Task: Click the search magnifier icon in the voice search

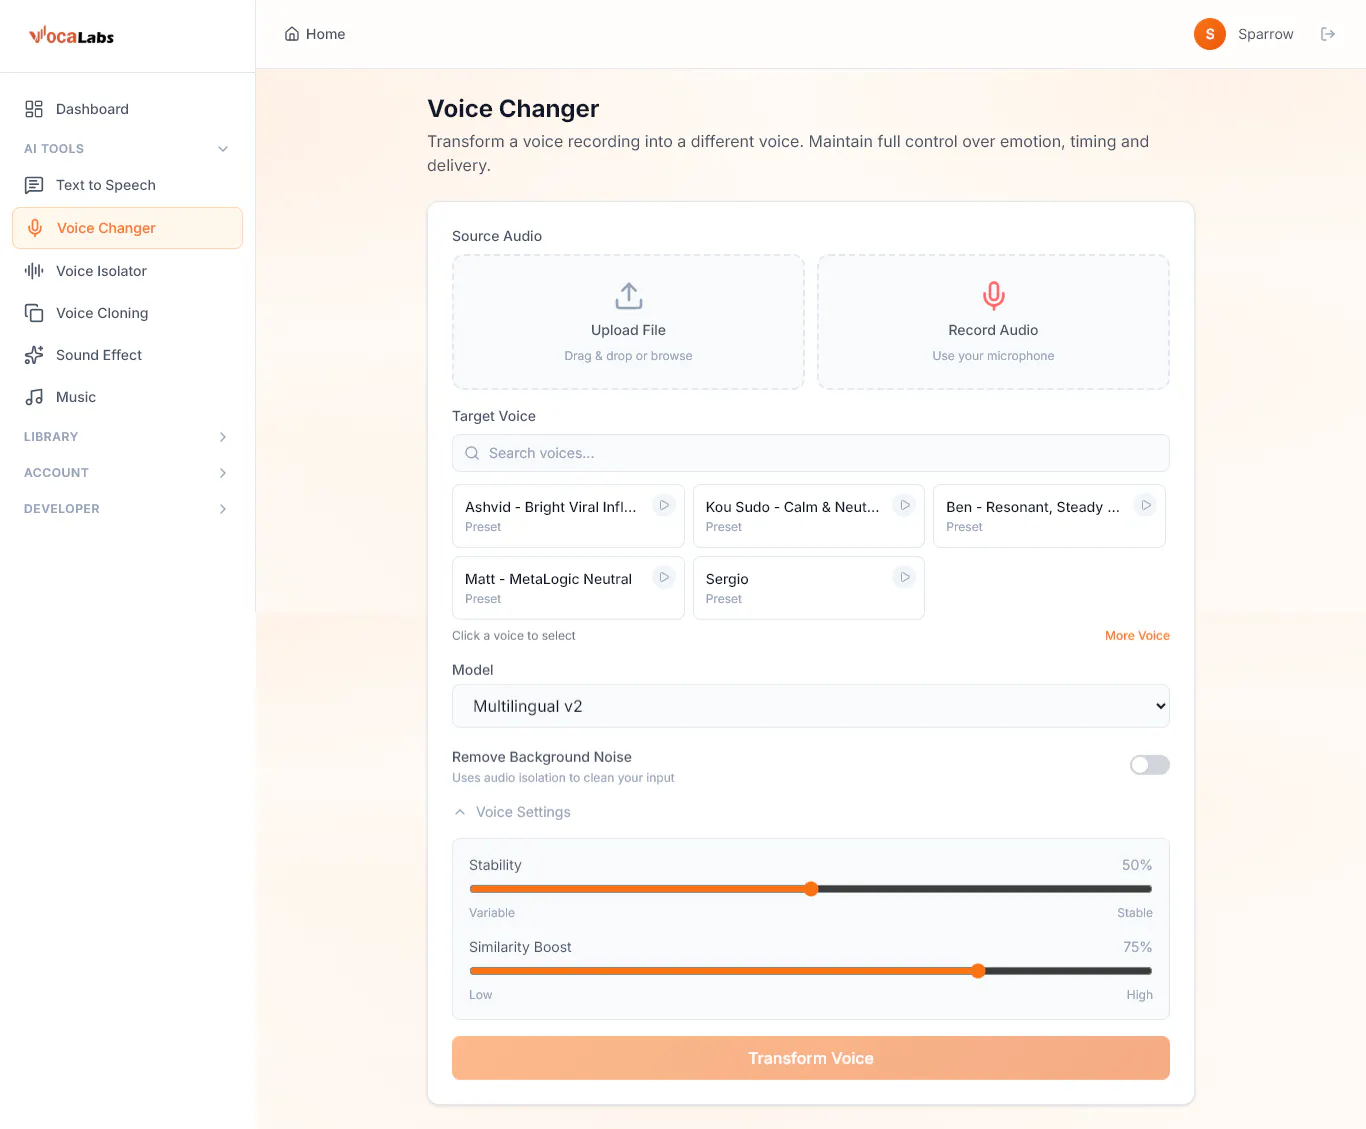Action: pos(472,453)
